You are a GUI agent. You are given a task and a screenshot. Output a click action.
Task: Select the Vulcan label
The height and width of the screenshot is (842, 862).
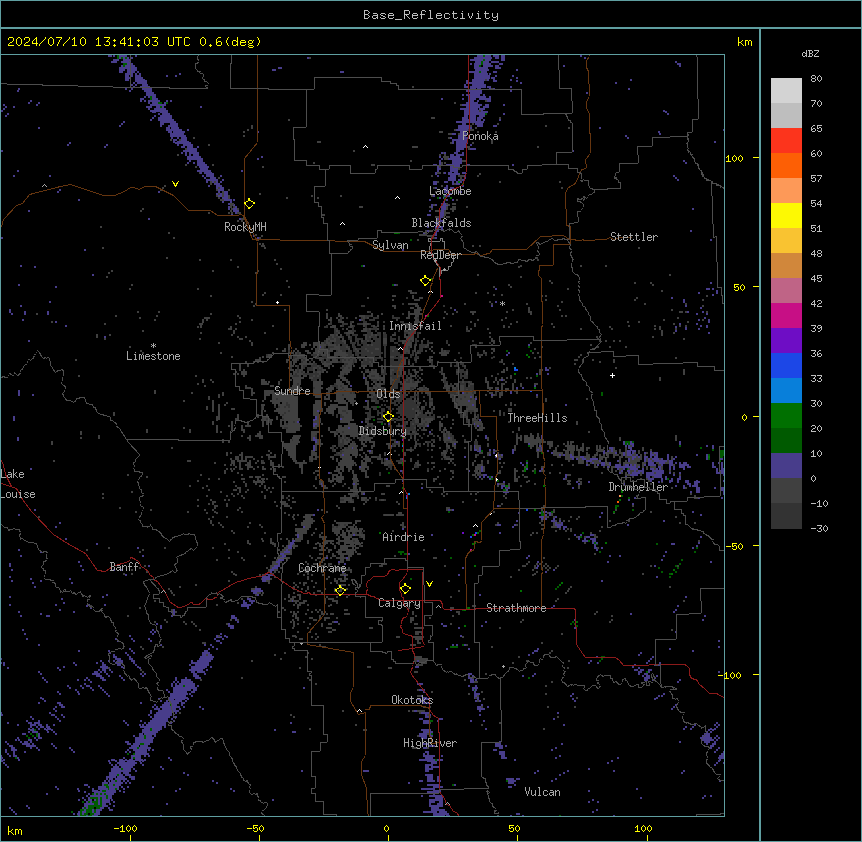[x=542, y=792]
